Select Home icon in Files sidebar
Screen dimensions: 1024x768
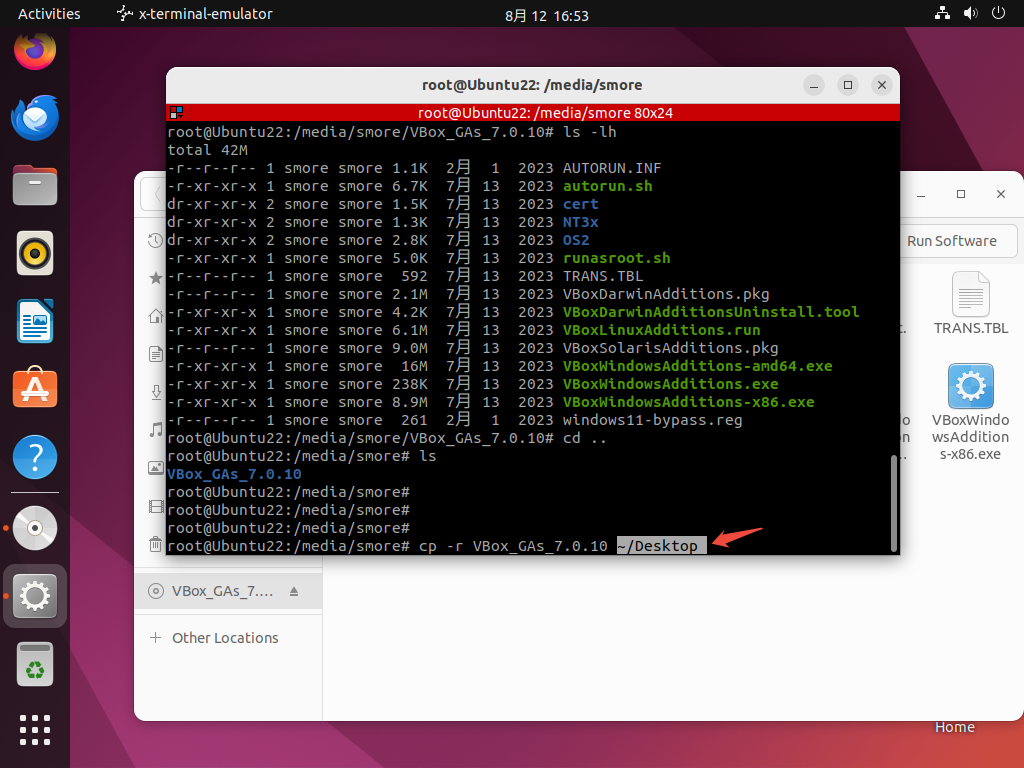pyautogui.click(x=155, y=316)
